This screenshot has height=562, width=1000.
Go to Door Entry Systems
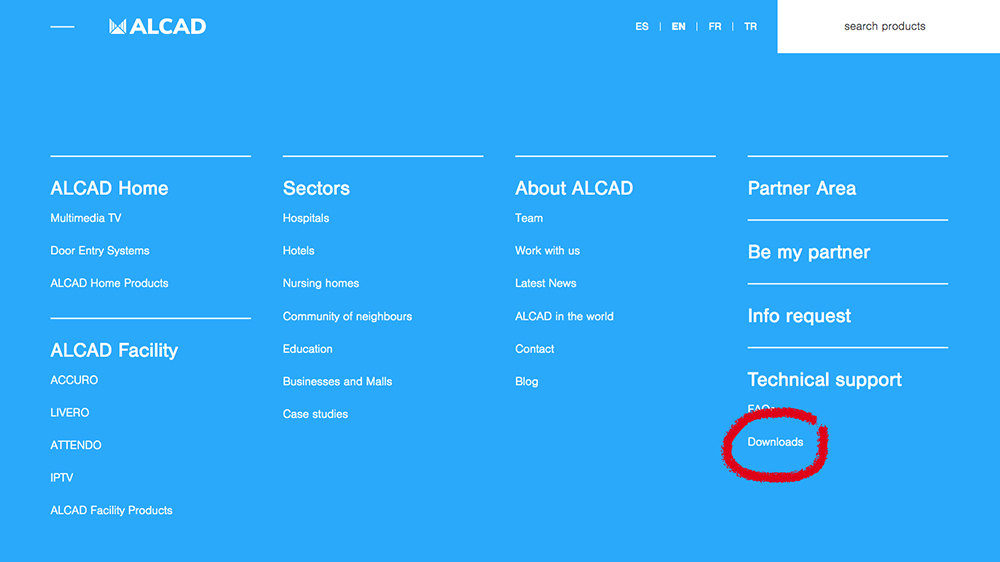(100, 251)
